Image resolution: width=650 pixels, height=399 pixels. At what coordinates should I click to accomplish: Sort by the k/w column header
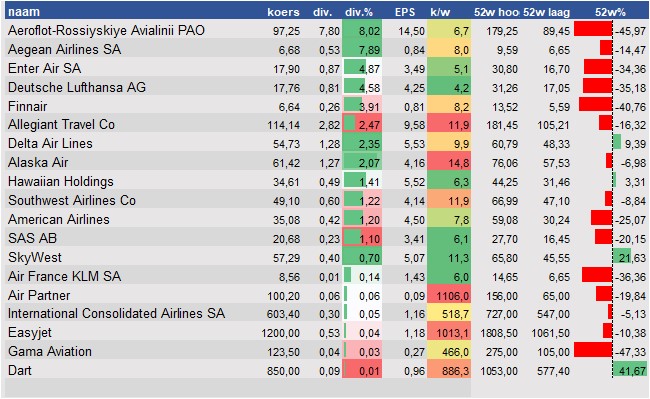coord(440,12)
